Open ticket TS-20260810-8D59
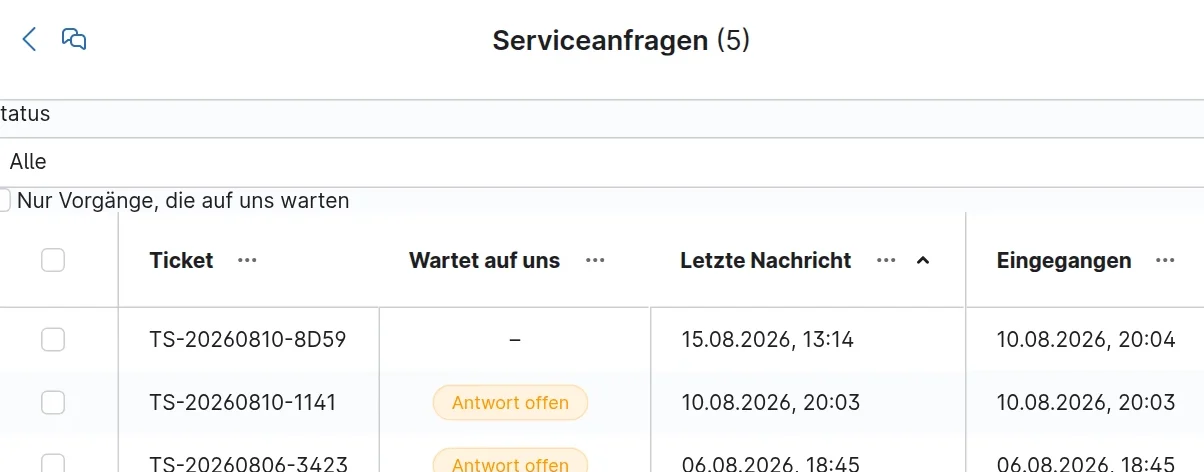Viewport: 1204px width, 472px height. pos(248,340)
